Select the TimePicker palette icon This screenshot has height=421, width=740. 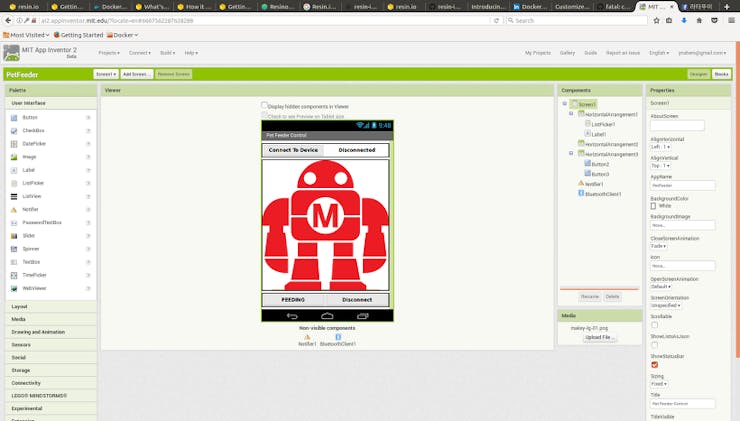point(14,275)
